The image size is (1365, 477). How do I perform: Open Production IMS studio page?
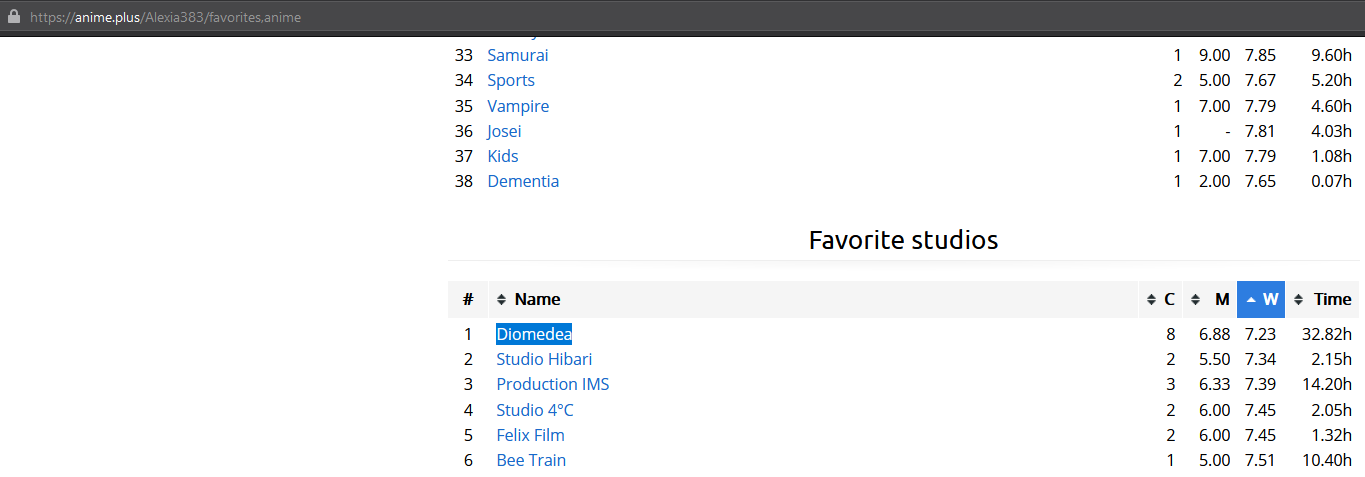click(x=552, y=384)
